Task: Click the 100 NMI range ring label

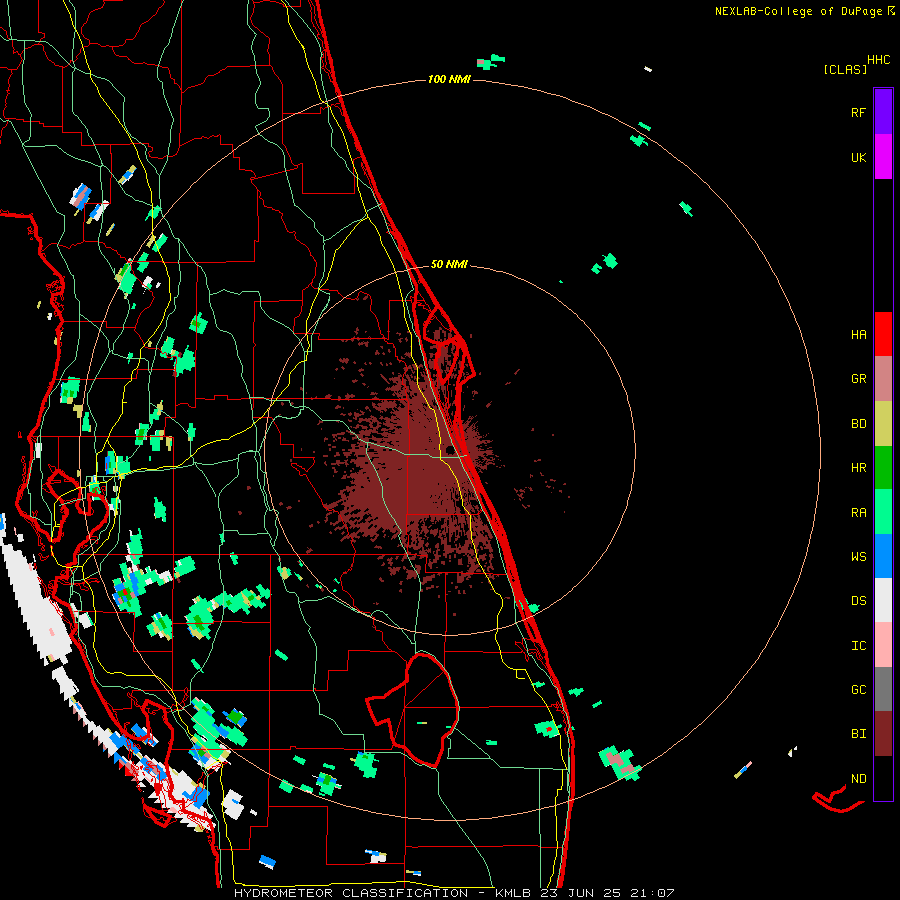Action: coord(449,79)
